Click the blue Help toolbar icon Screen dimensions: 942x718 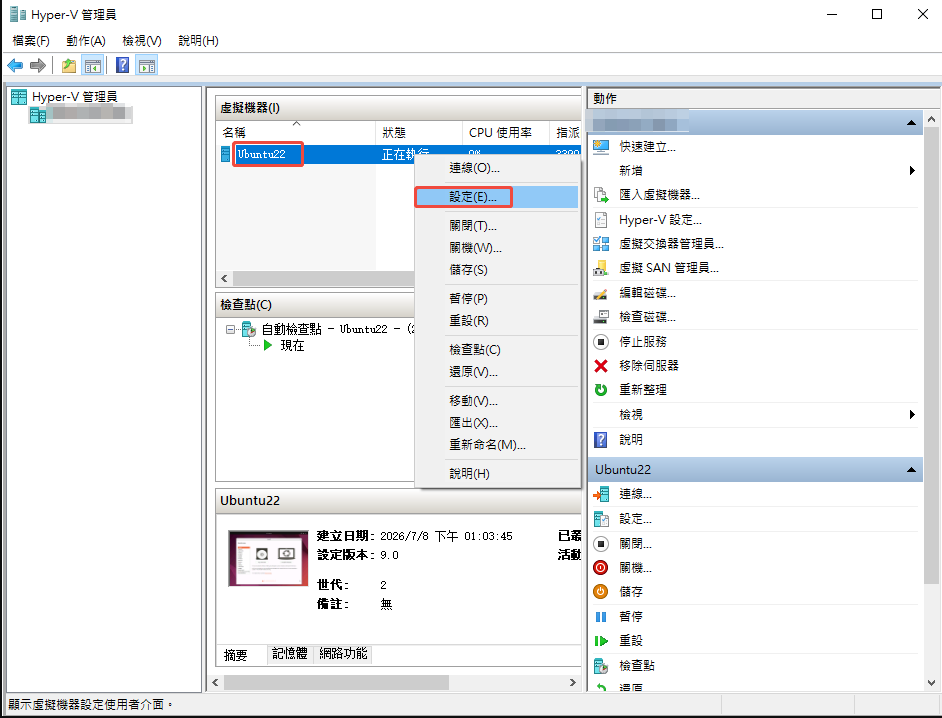[x=123, y=65]
